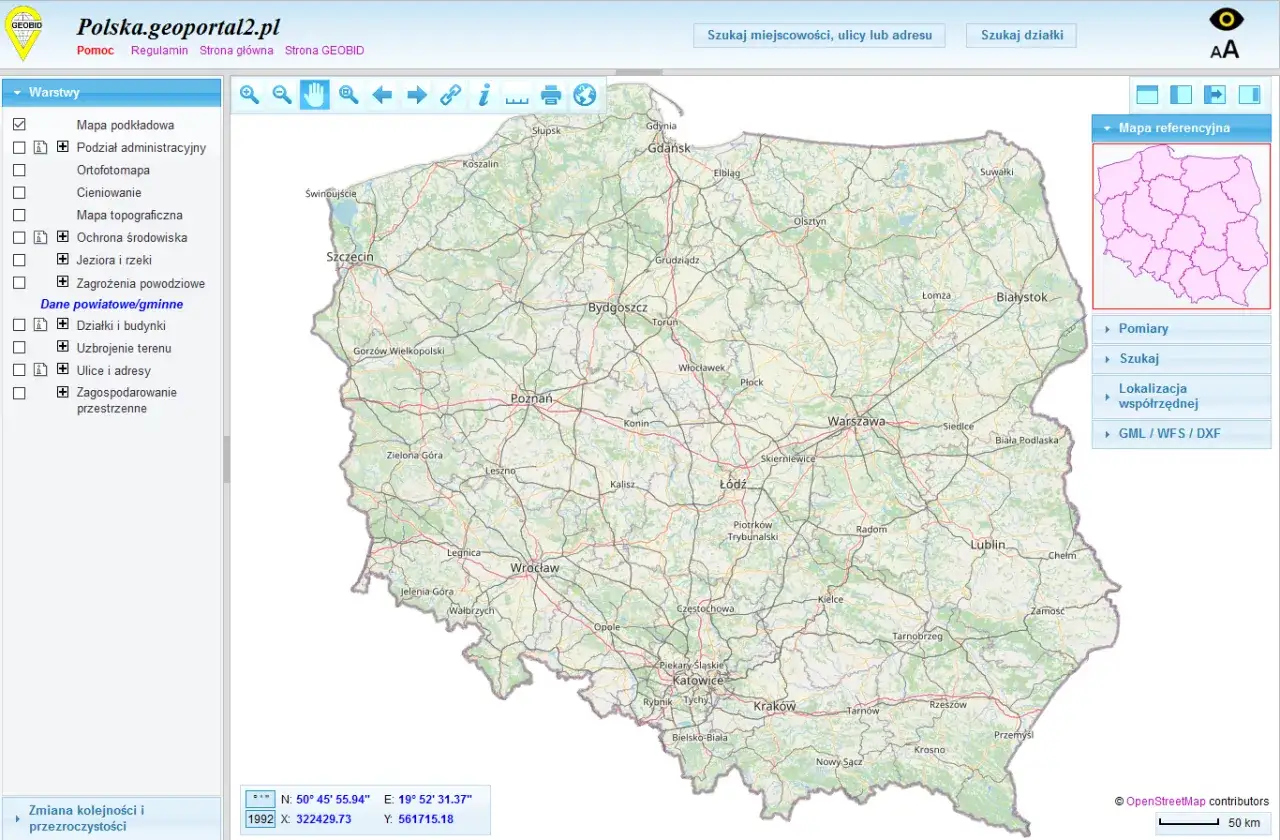The image size is (1280, 840).
Task: Open the Strona GEOBID link
Action: click(324, 50)
